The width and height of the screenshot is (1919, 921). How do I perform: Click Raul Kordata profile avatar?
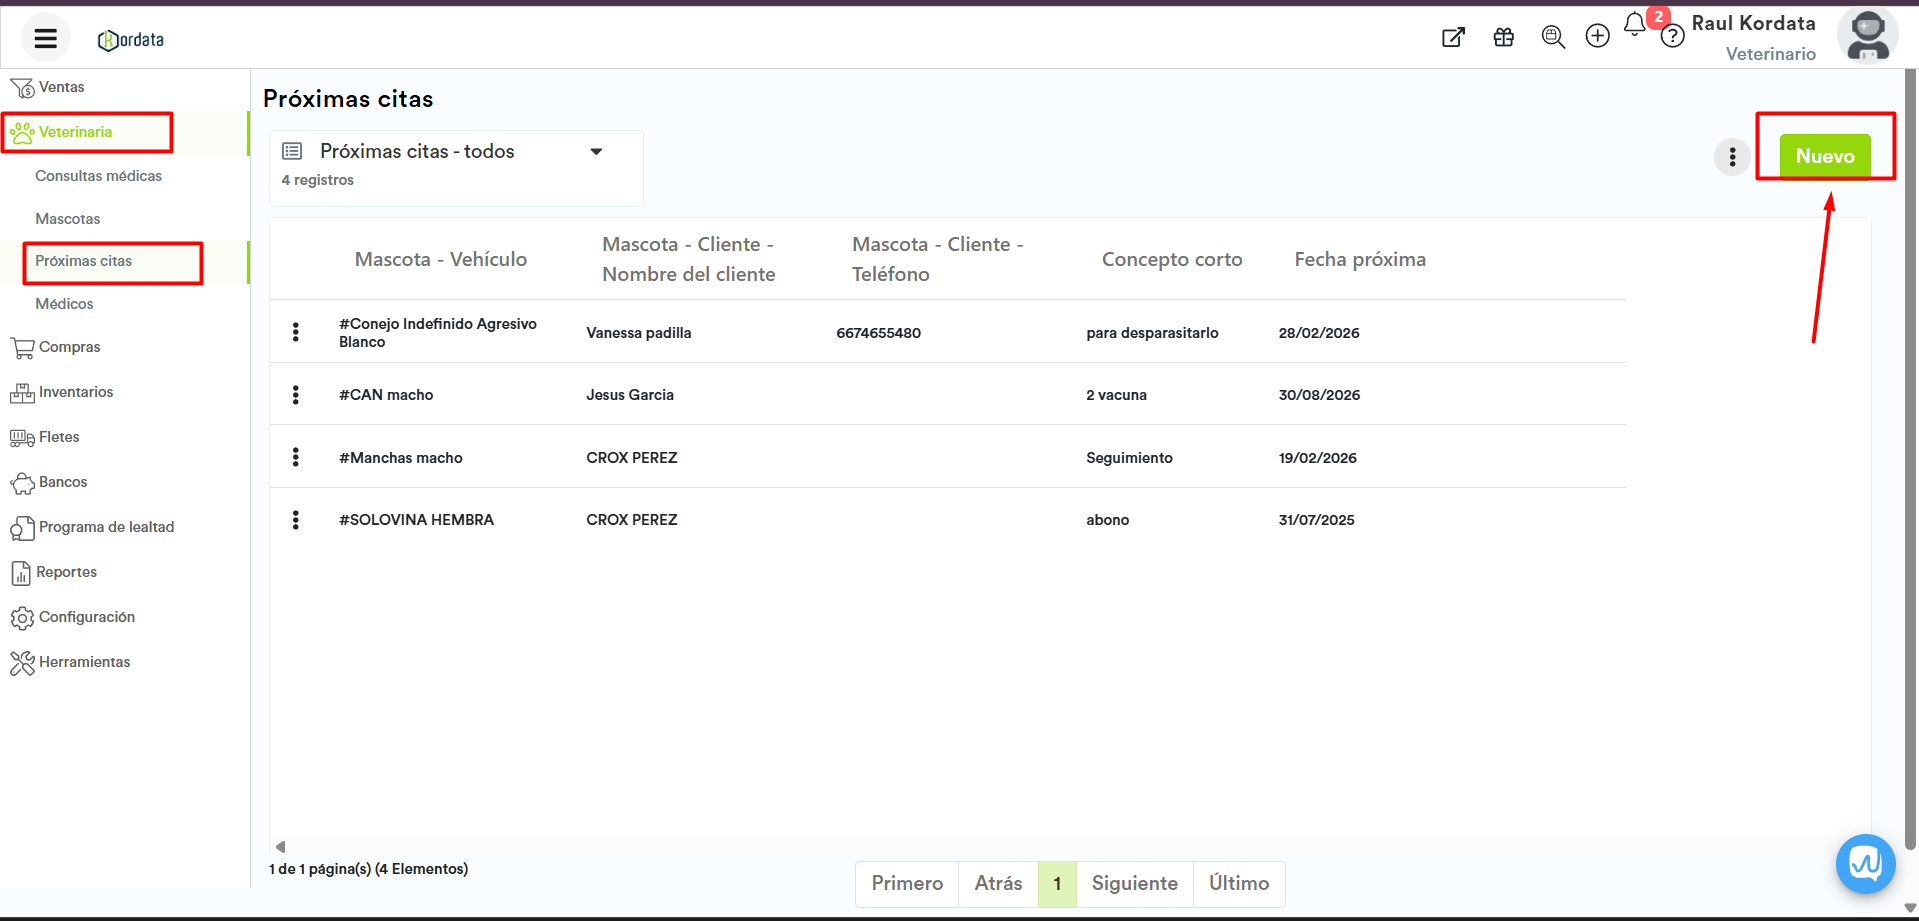tap(1867, 36)
